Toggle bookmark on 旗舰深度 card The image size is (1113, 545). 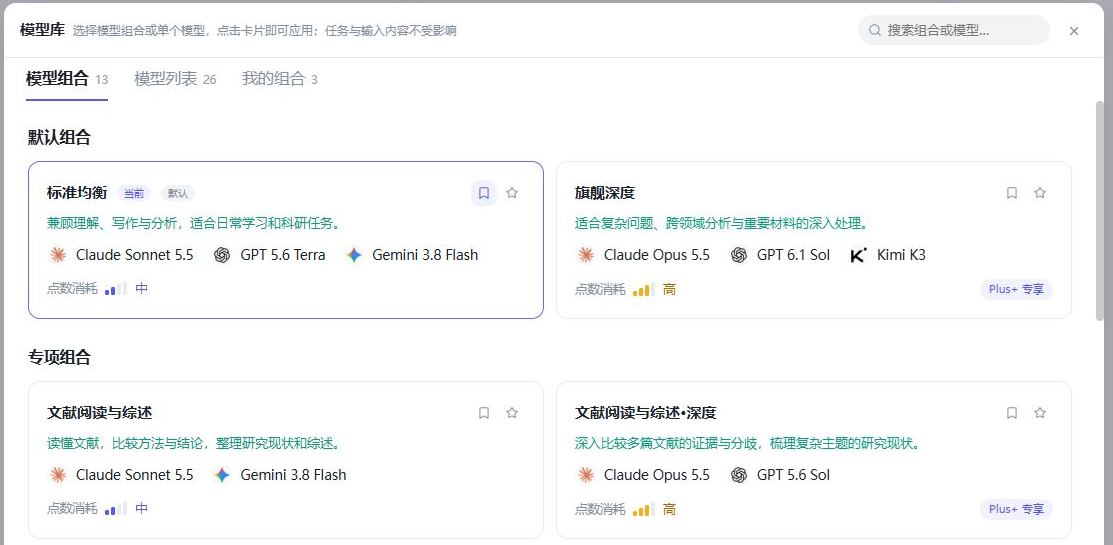pyautogui.click(x=1012, y=193)
